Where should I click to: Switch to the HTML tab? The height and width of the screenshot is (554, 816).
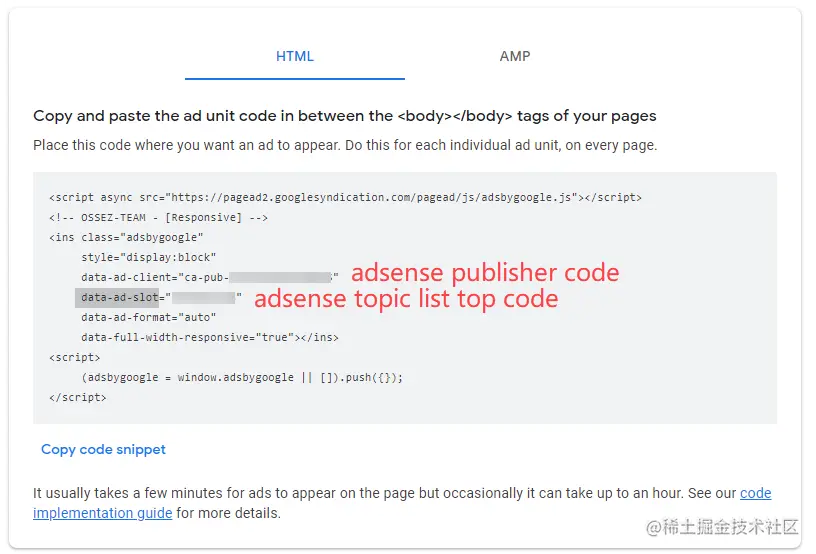click(295, 56)
